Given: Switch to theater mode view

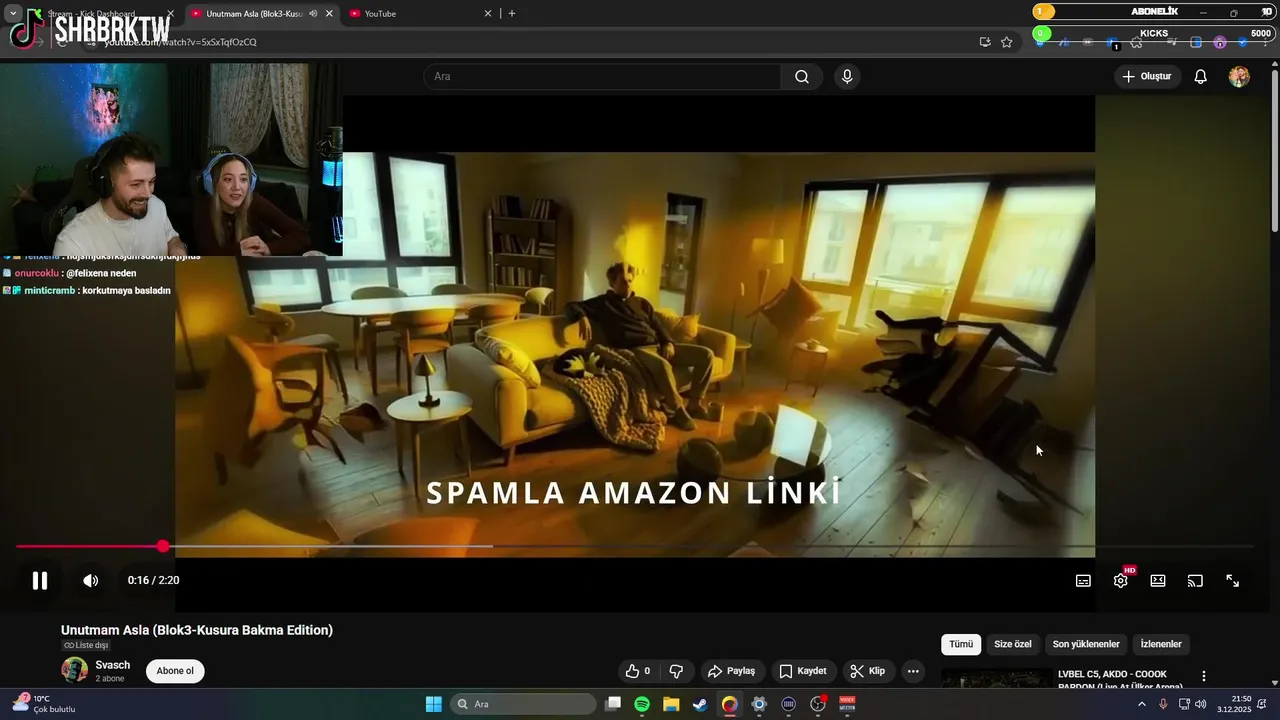Looking at the screenshot, I should [x=1158, y=580].
